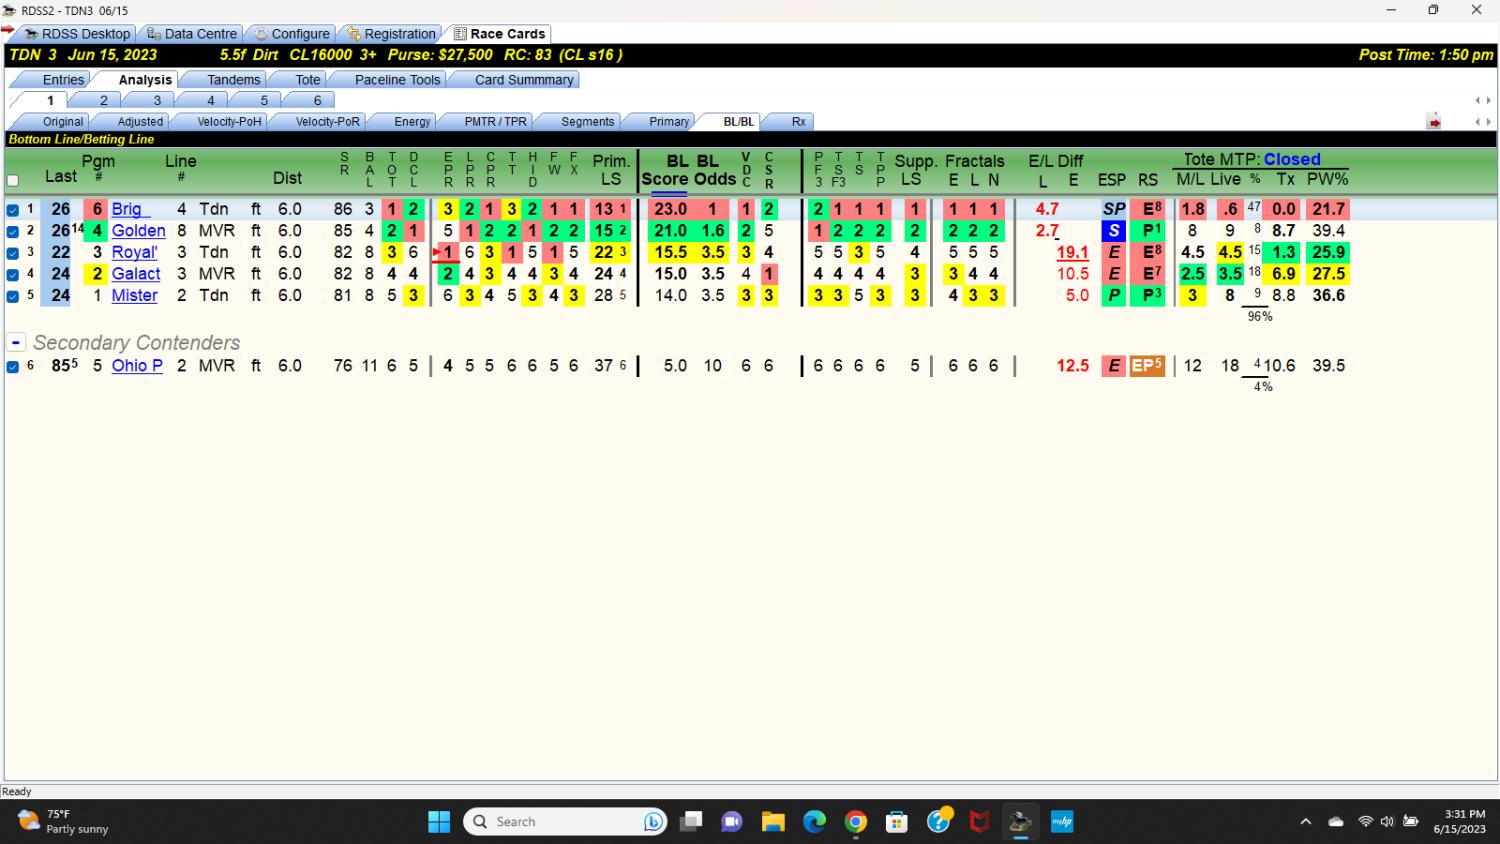The image size is (1500, 844).
Task: Toggle the select-all horses checkbox in header
Action: (13, 181)
